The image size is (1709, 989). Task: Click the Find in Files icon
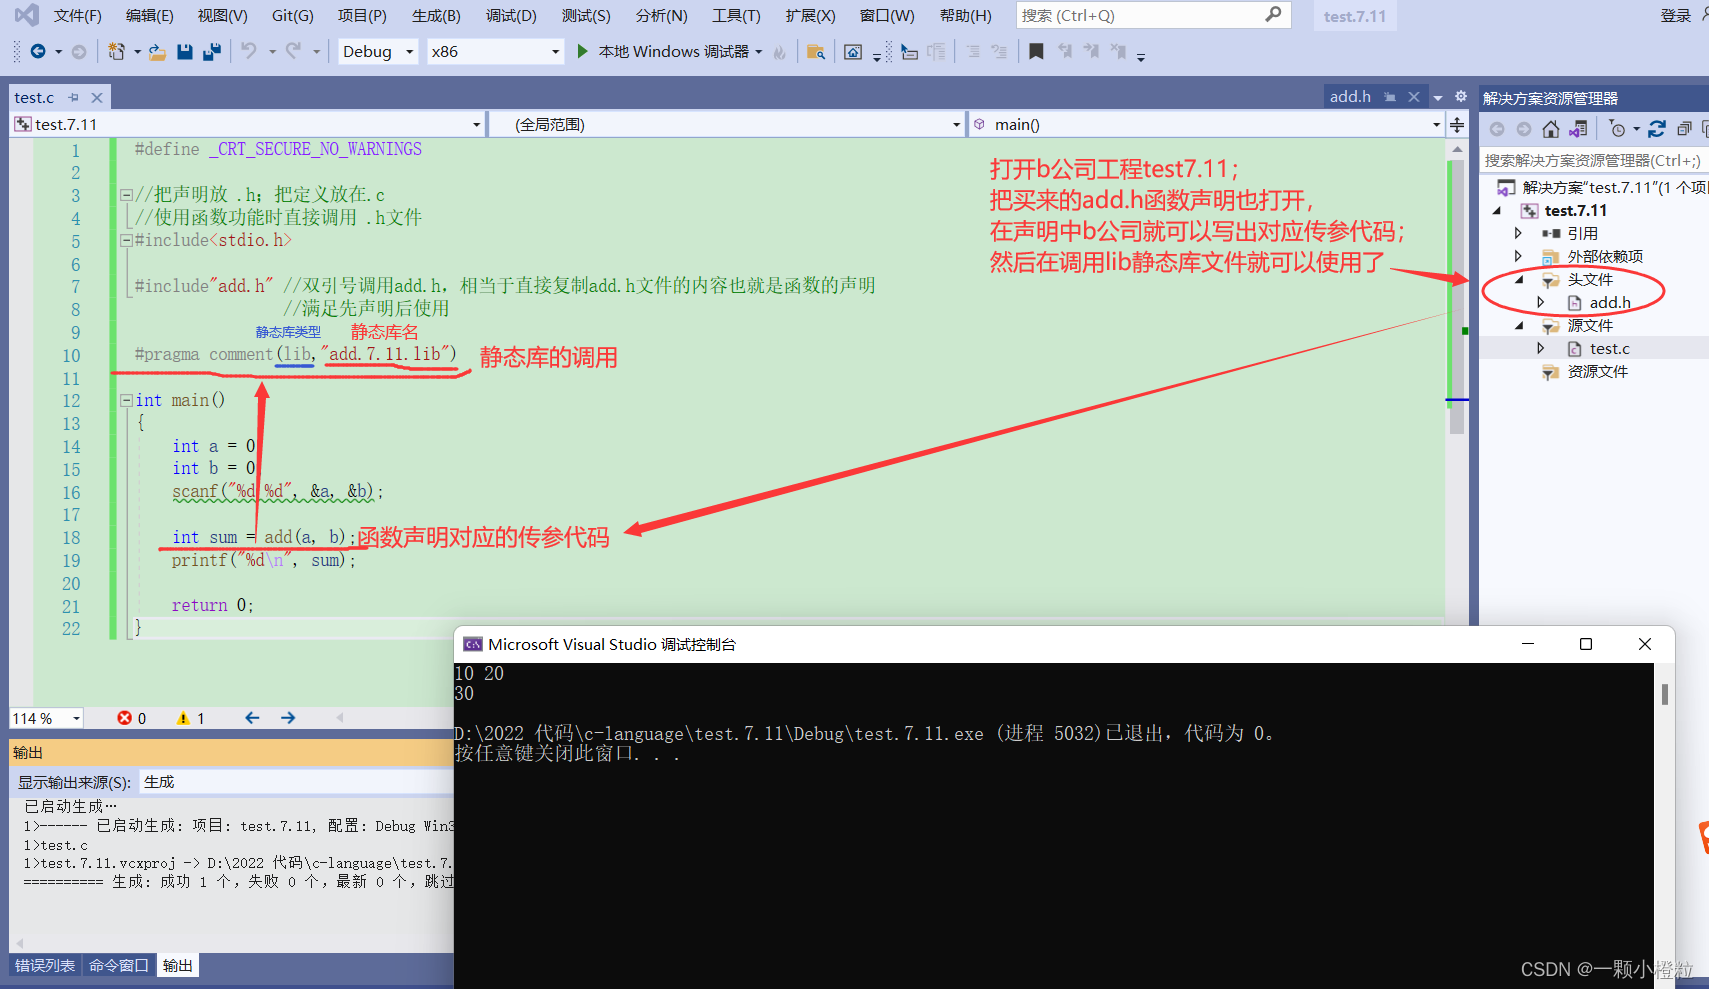pyautogui.click(x=816, y=52)
